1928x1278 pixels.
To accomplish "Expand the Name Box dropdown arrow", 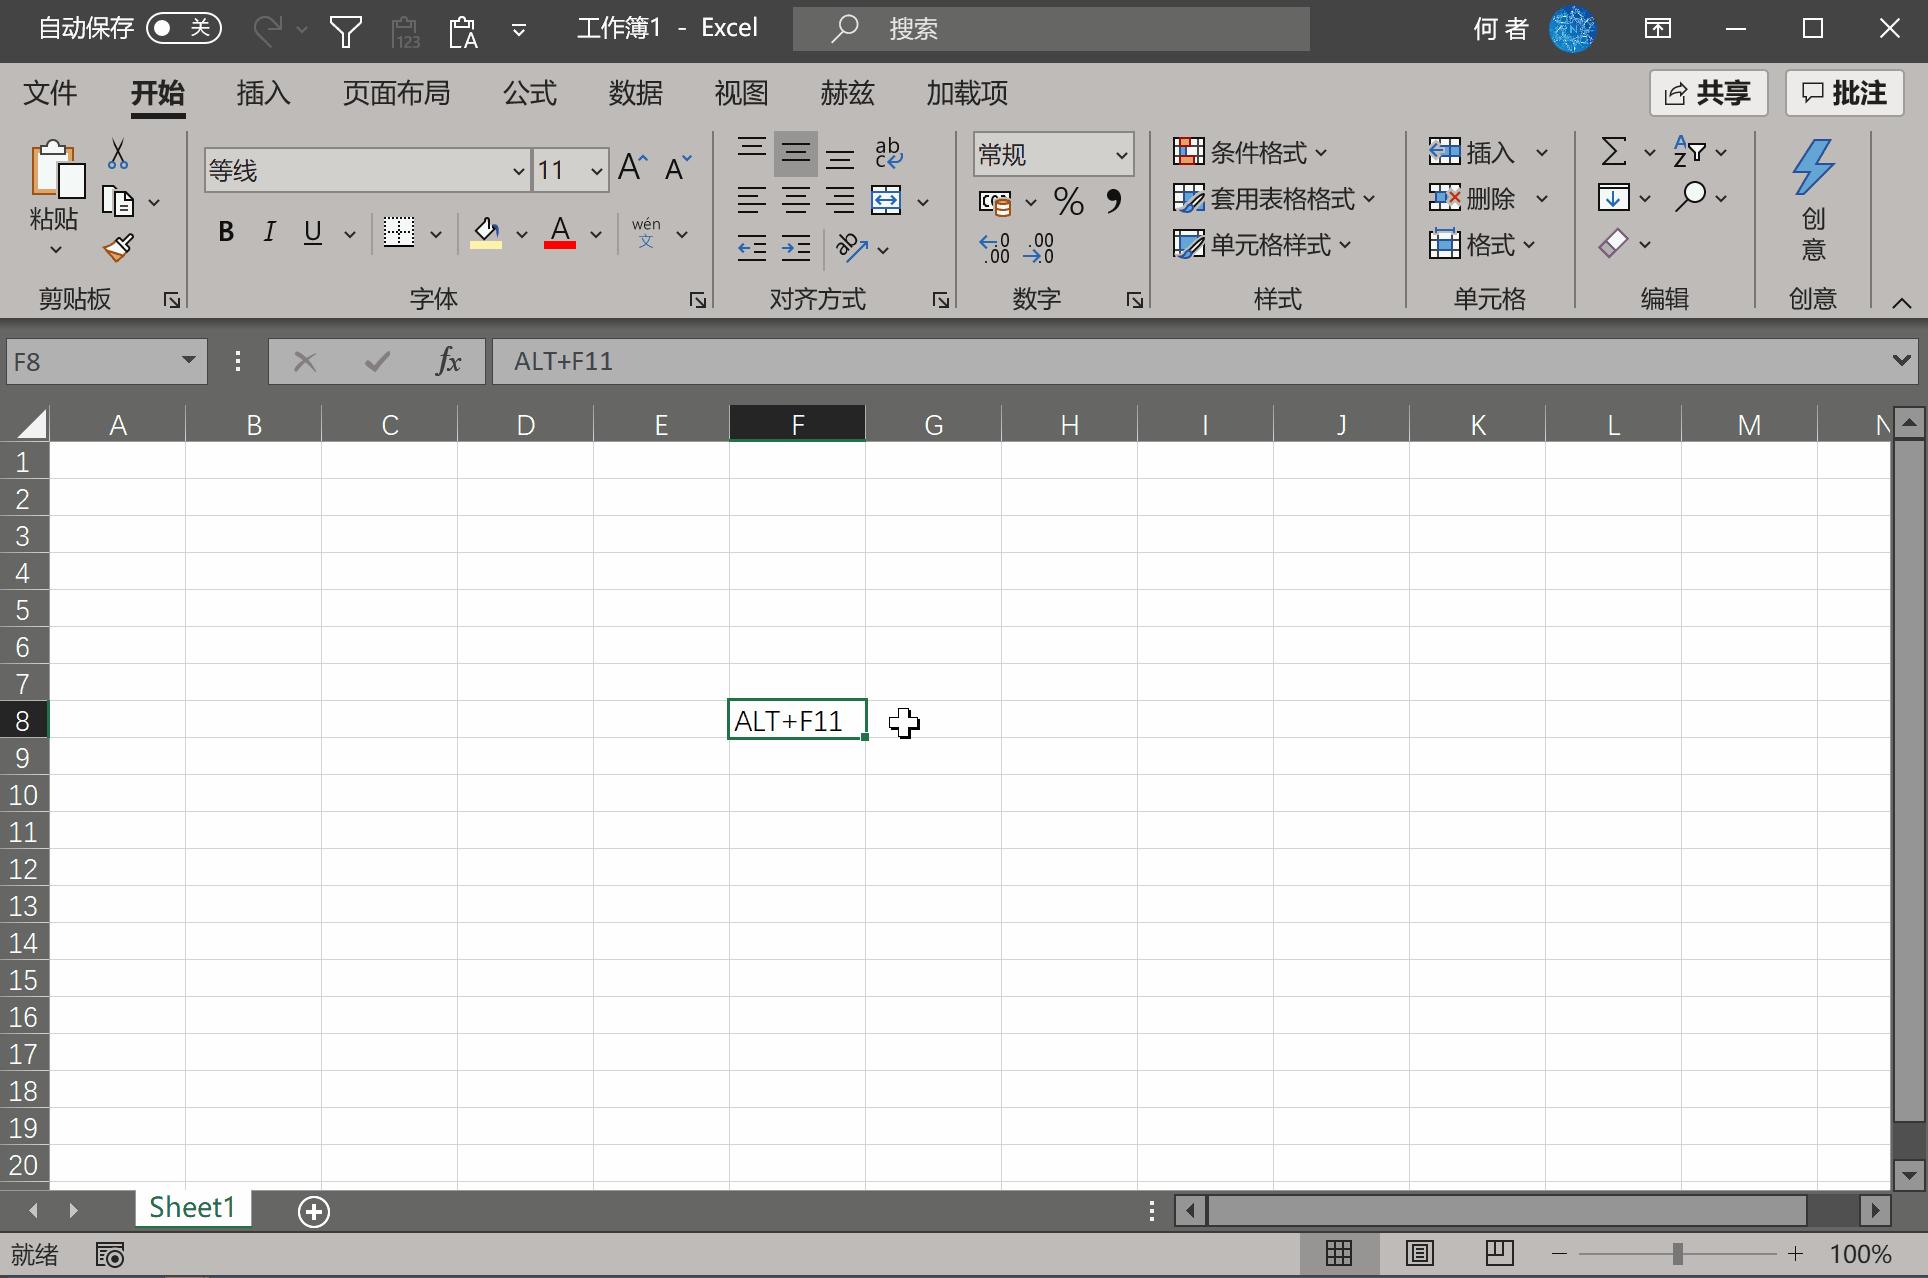I will (188, 361).
